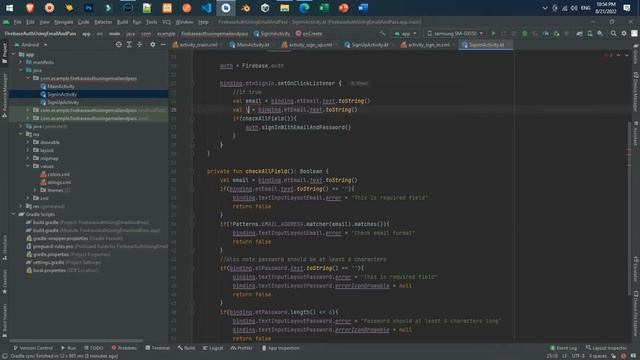Open the Terminal tool window
Screen dimensions: 640x360
(158, 348)
